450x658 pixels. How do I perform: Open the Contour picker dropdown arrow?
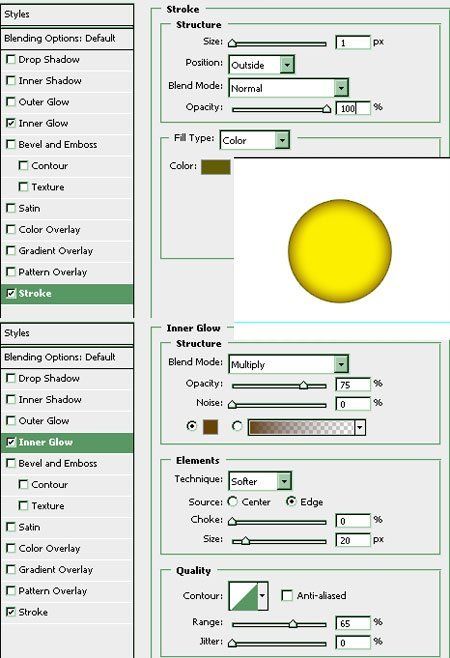coord(262,595)
